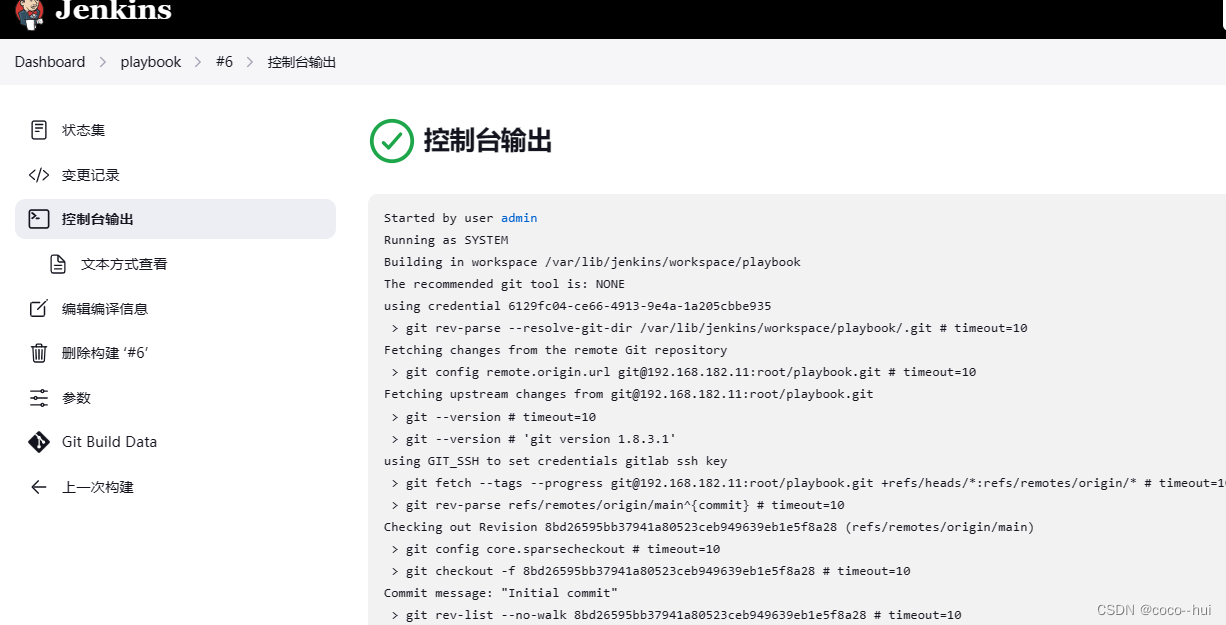
Task: Click the admin user link in console output
Action: pos(518,217)
